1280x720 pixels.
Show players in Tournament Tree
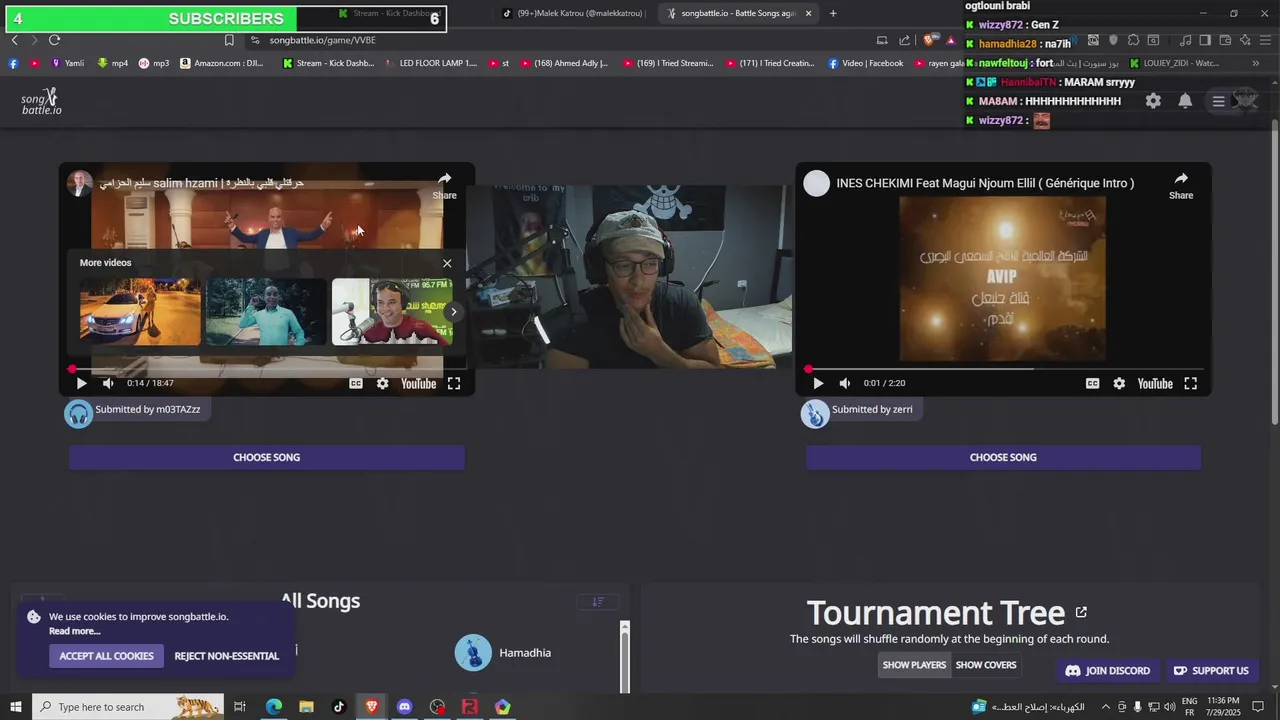[x=914, y=665]
